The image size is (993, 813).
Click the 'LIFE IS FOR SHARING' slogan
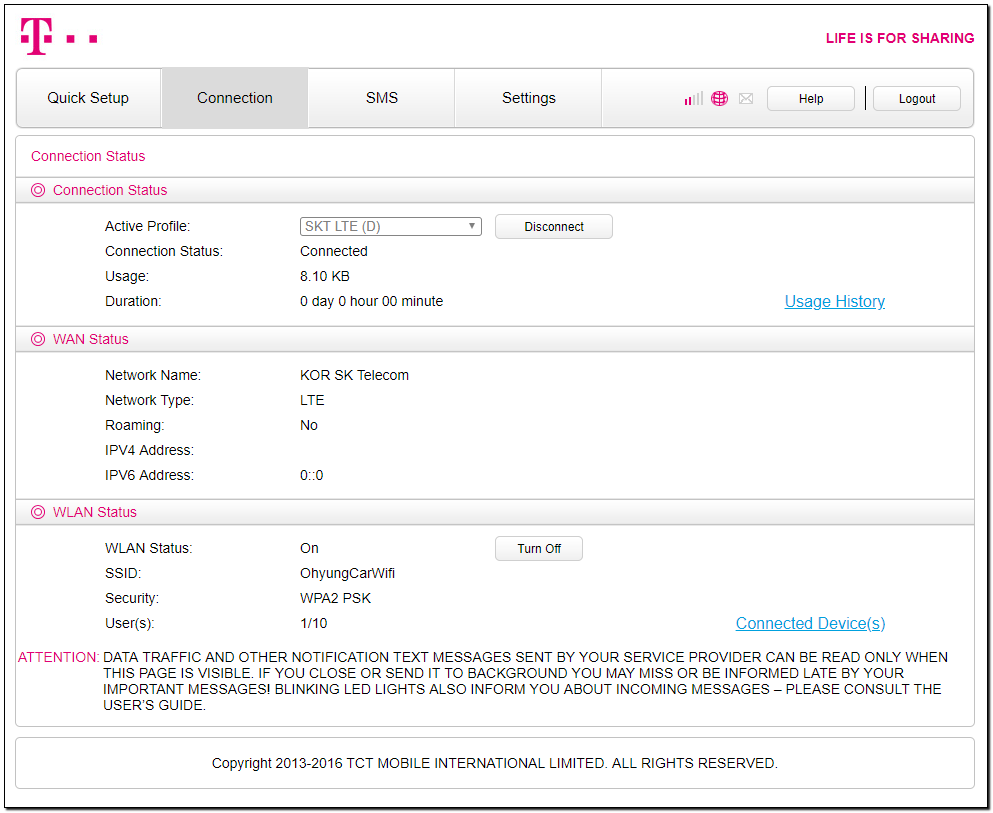click(x=900, y=38)
